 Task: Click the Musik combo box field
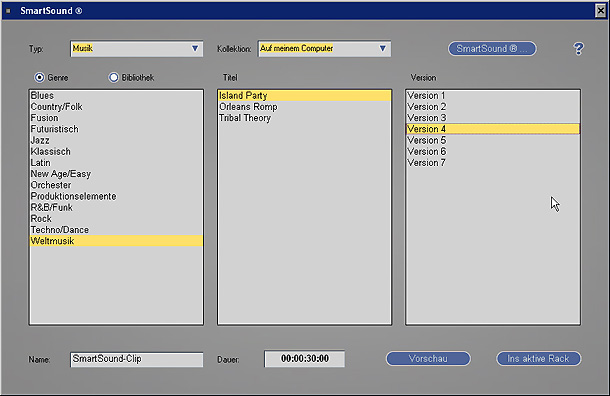coord(137,49)
